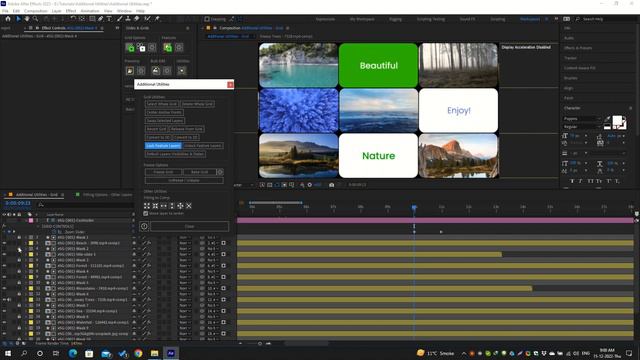Select the Eraser tool

point(137,19)
